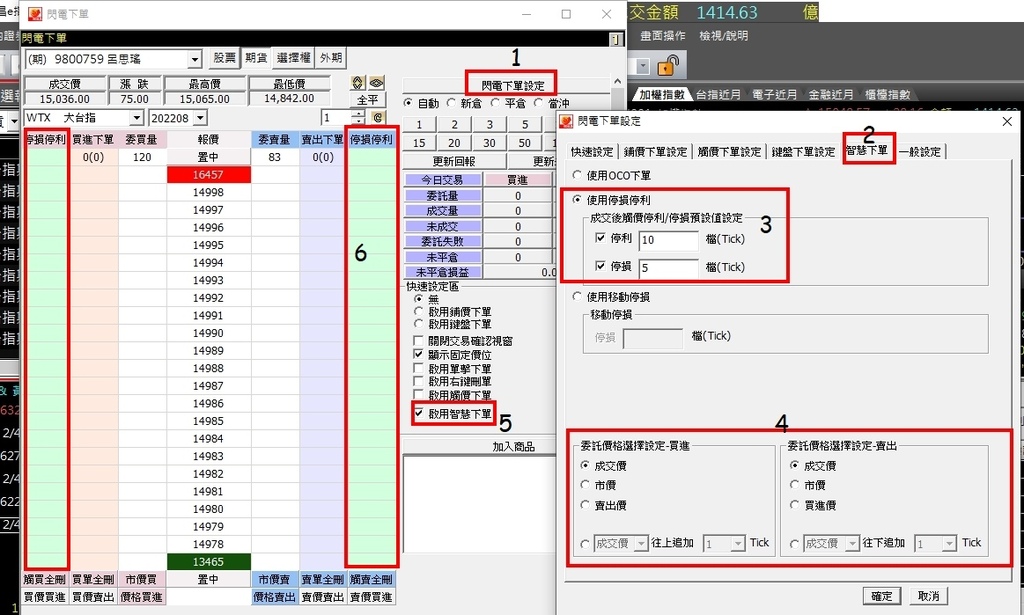
Task: Select 新倉 radio button
Action: tap(451, 103)
